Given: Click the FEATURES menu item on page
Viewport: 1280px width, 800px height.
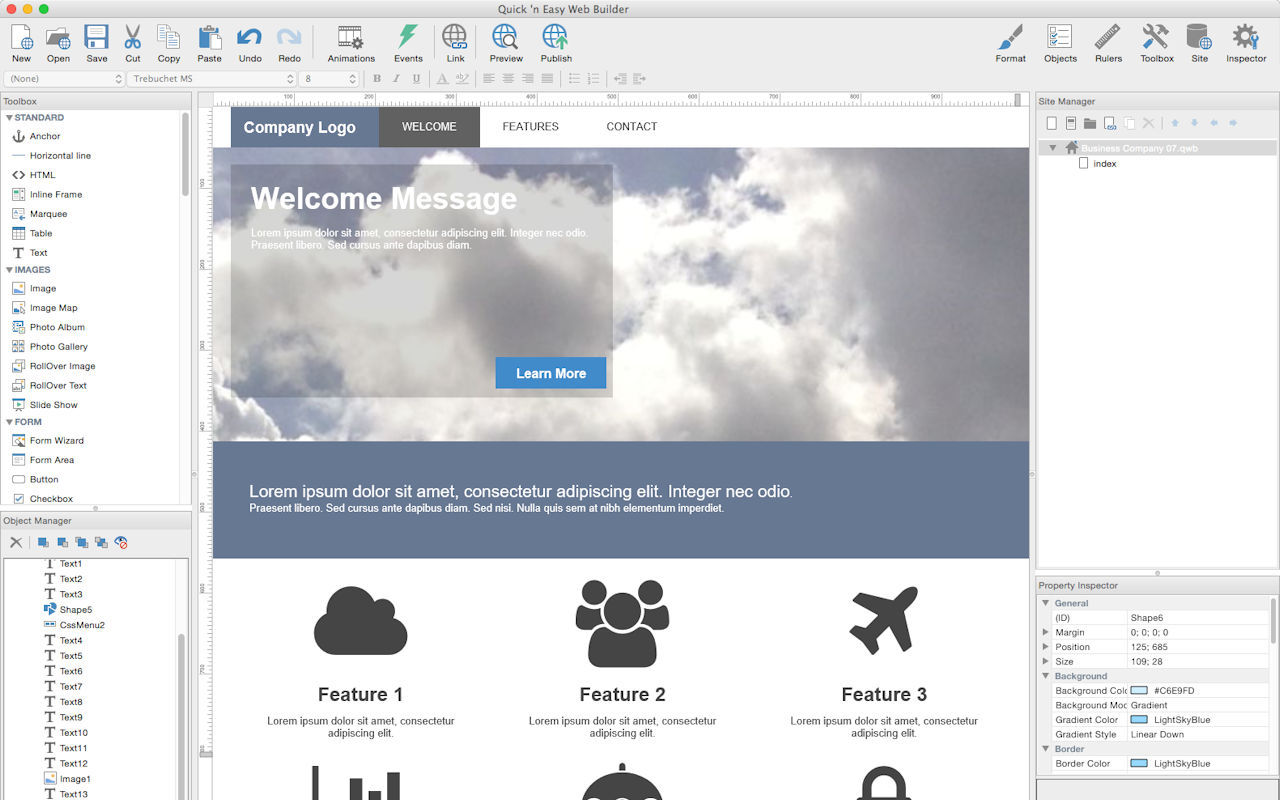Looking at the screenshot, I should [x=530, y=127].
